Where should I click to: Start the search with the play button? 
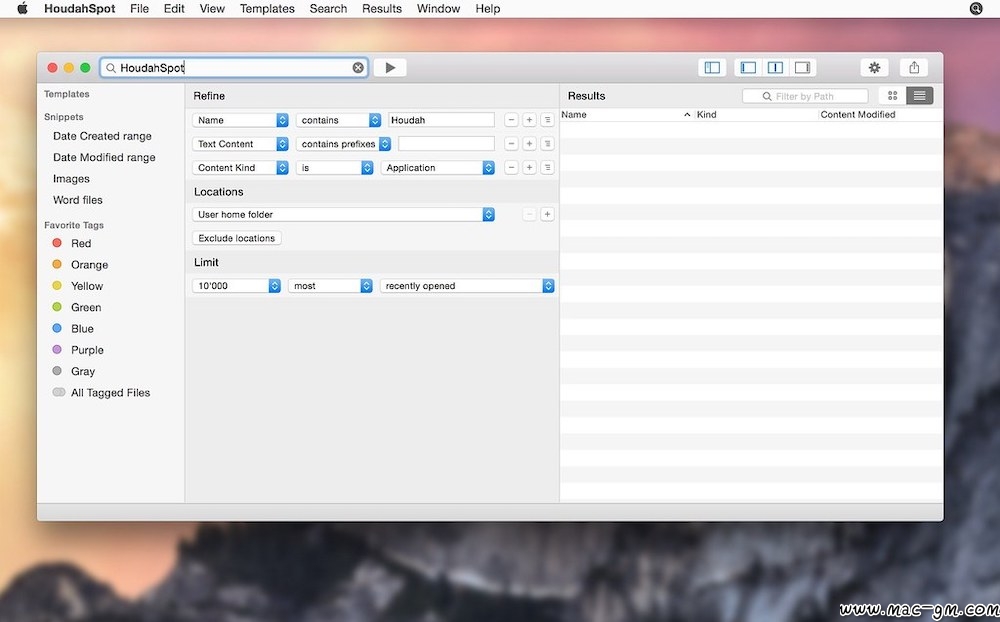(390, 68)
